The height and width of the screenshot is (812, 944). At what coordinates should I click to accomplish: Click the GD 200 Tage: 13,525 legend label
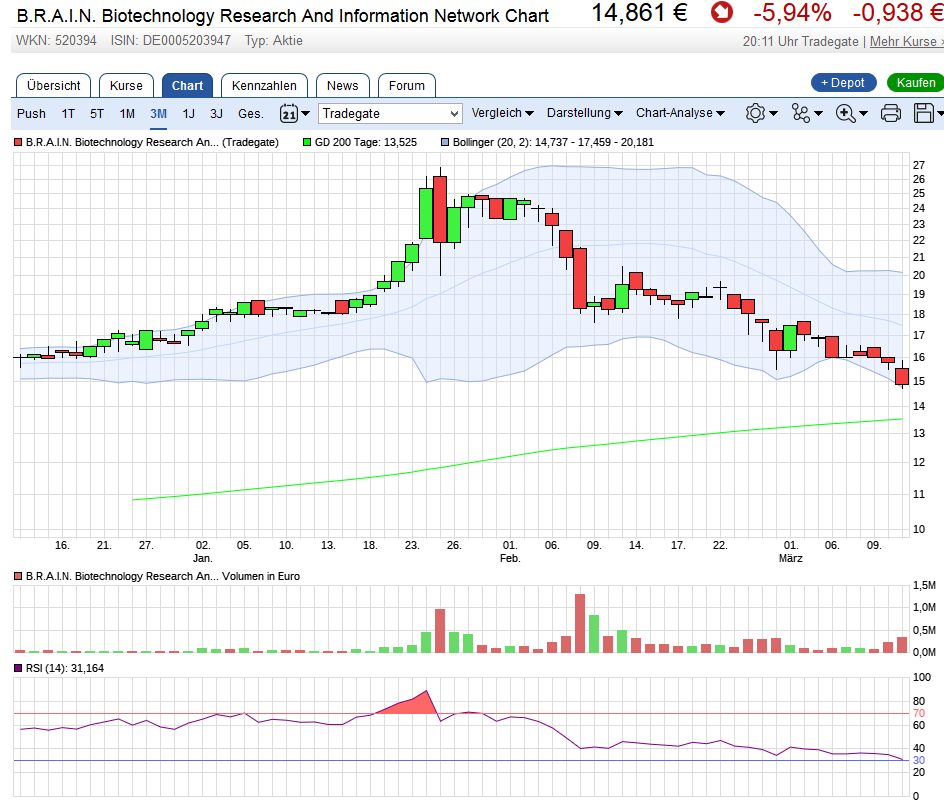click(365, 143)
